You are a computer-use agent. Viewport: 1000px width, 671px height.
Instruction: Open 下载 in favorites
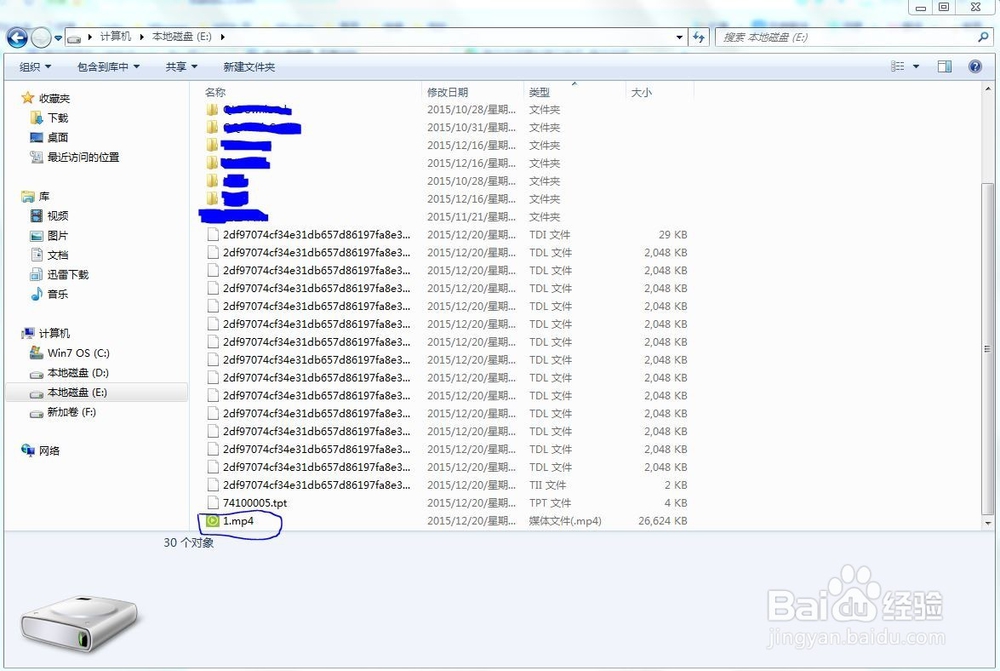(x=57, y=118)
